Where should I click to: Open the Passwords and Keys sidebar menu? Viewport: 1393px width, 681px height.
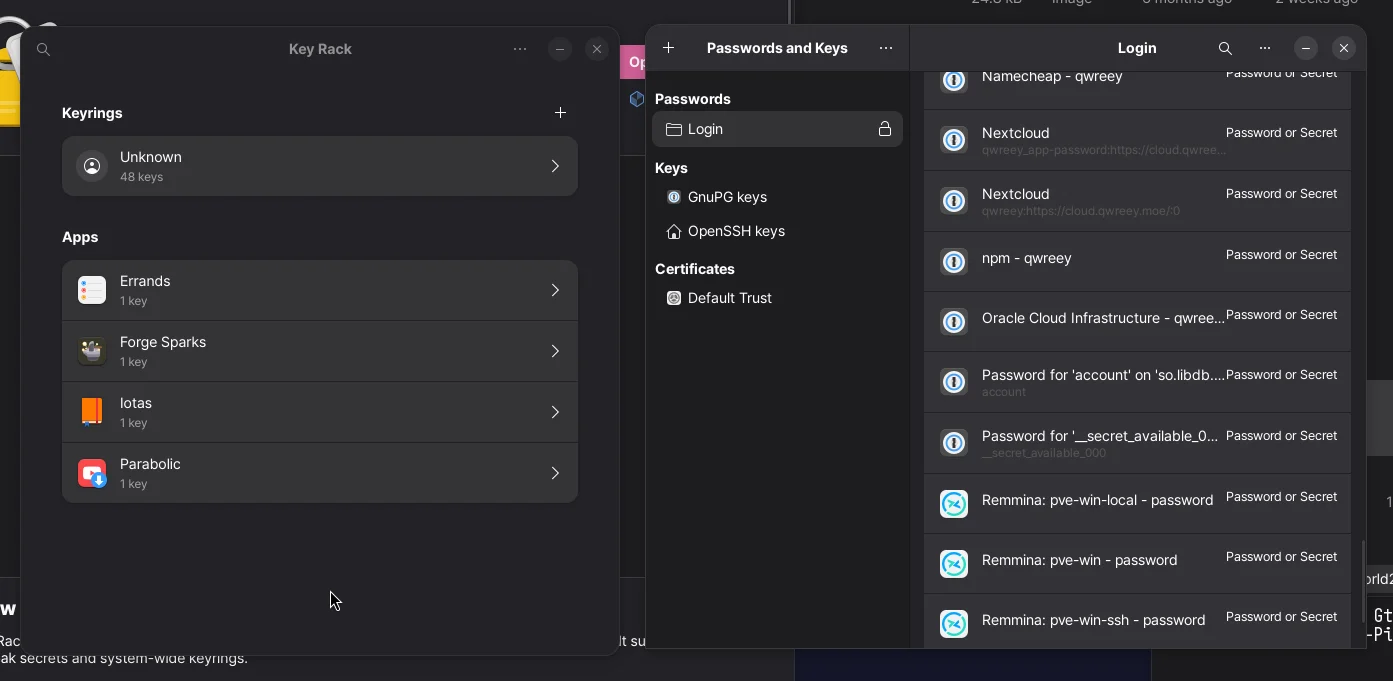[x=885, y=48]
